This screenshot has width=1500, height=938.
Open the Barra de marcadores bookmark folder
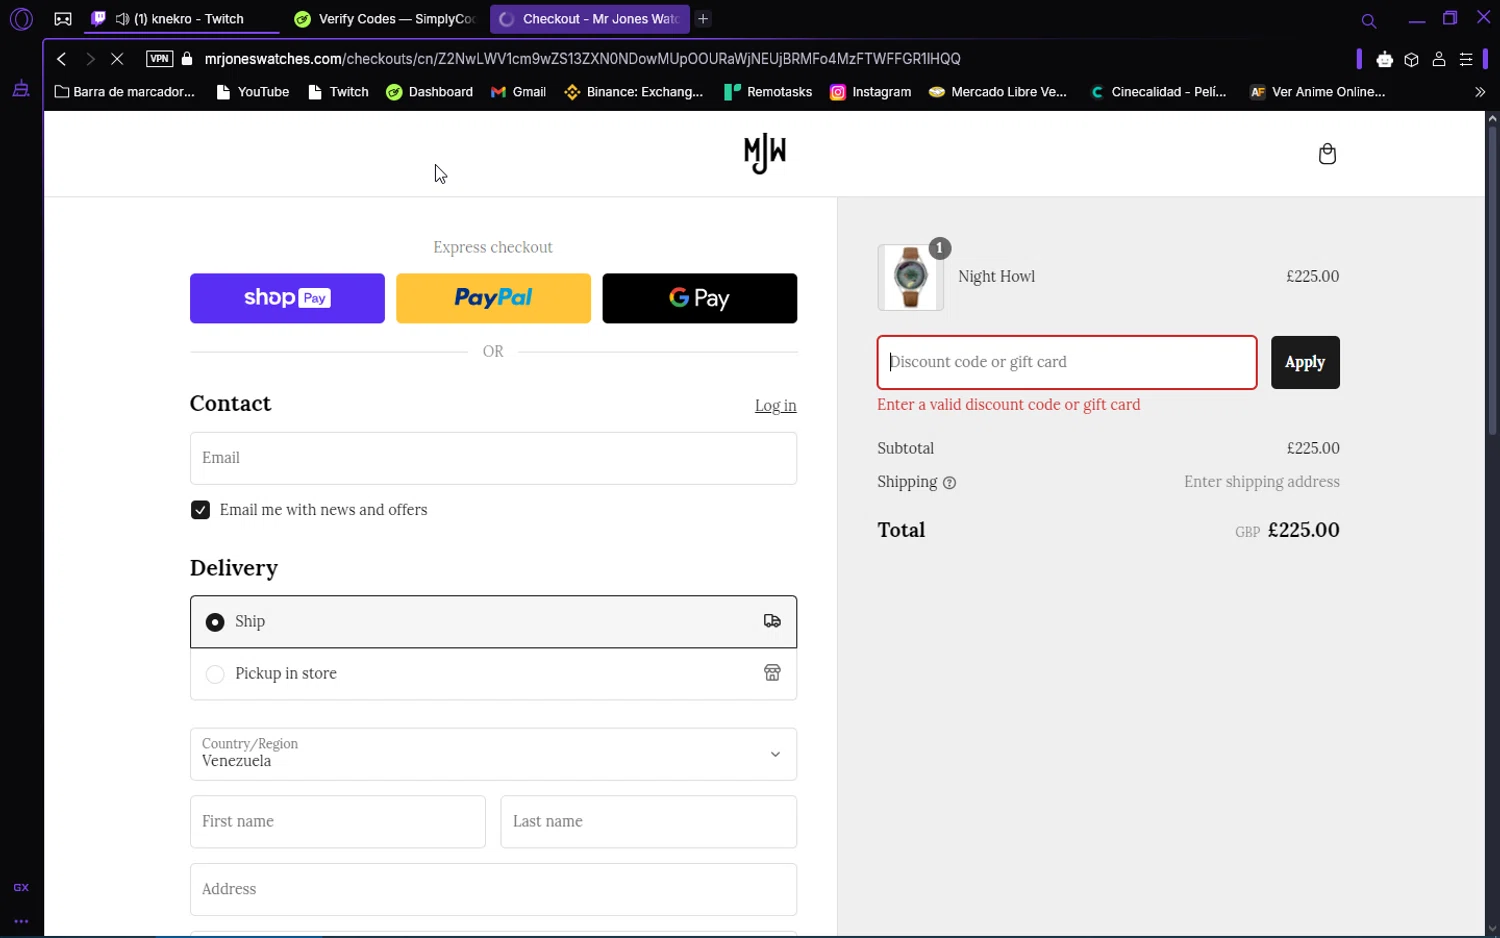(125, 92)
